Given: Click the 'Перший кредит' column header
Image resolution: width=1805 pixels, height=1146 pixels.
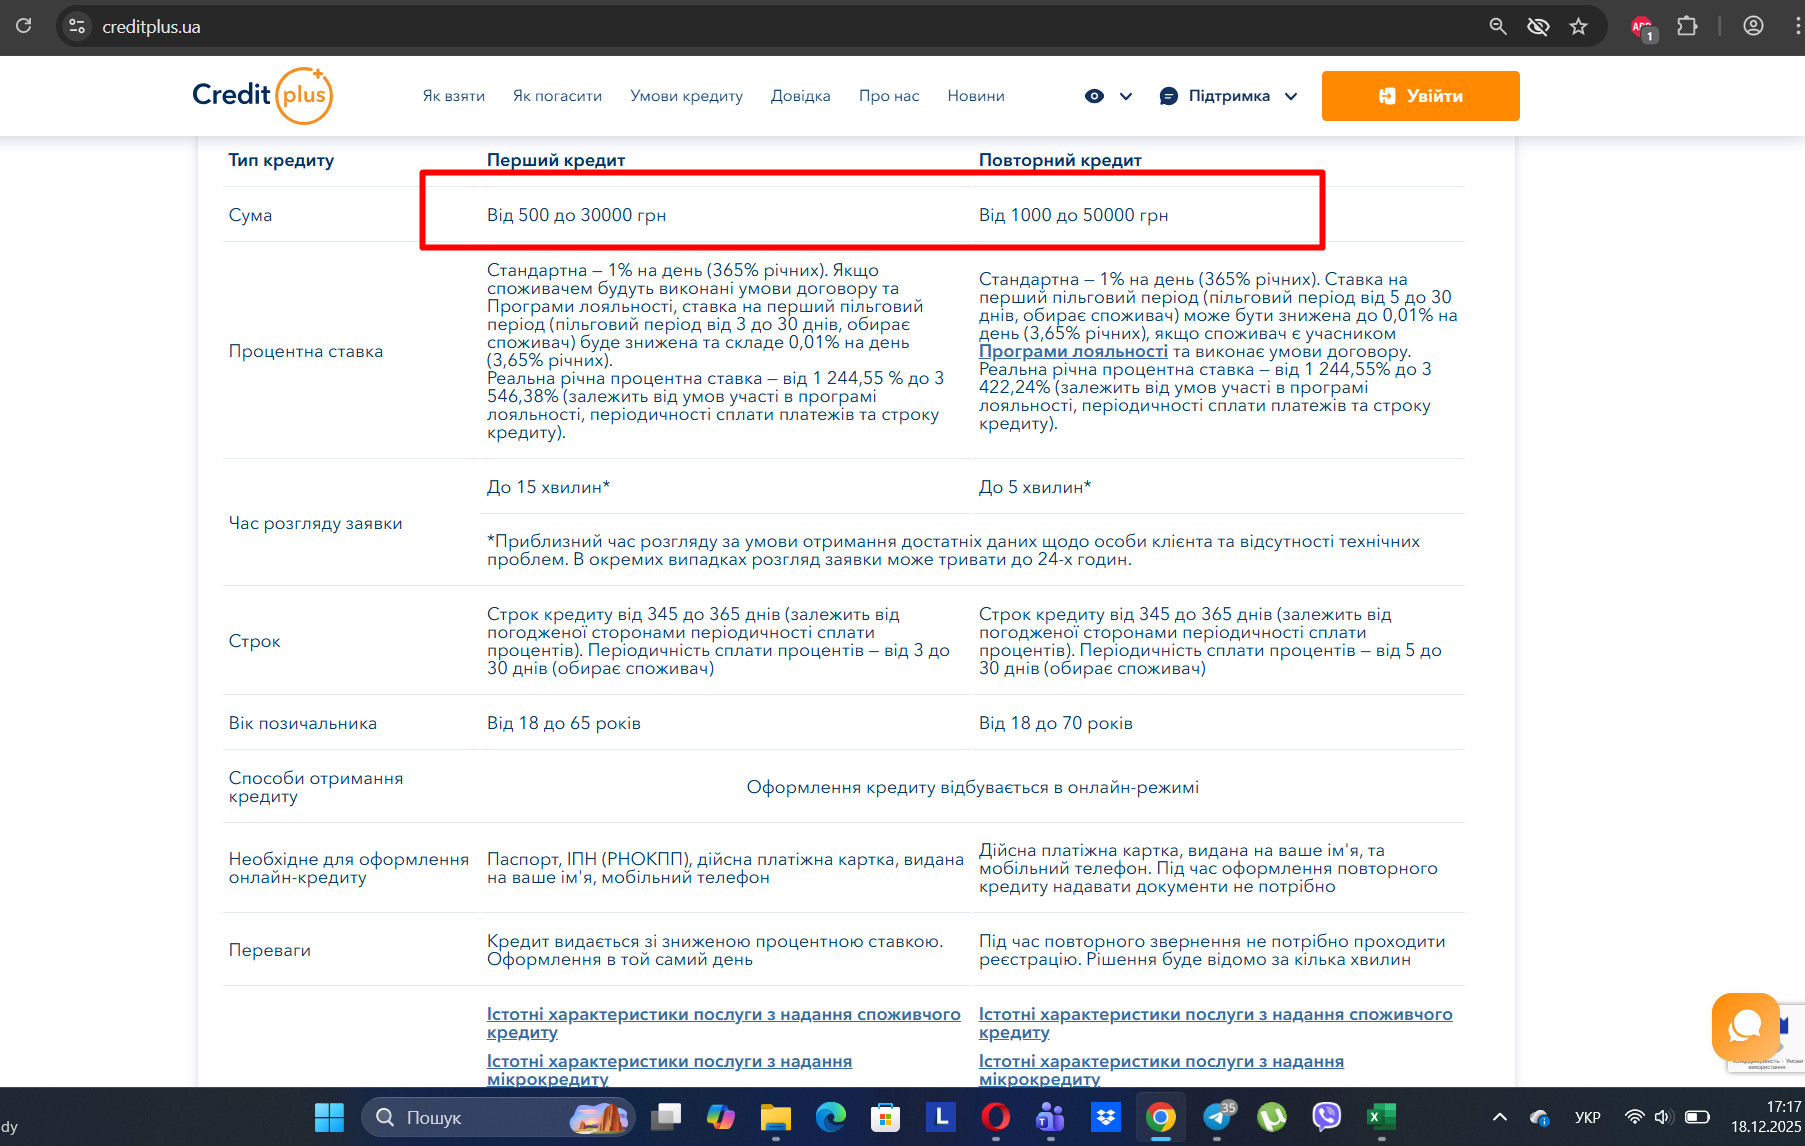Looking at the screenshot, I should pyautogui.click(x=556, y=160).
